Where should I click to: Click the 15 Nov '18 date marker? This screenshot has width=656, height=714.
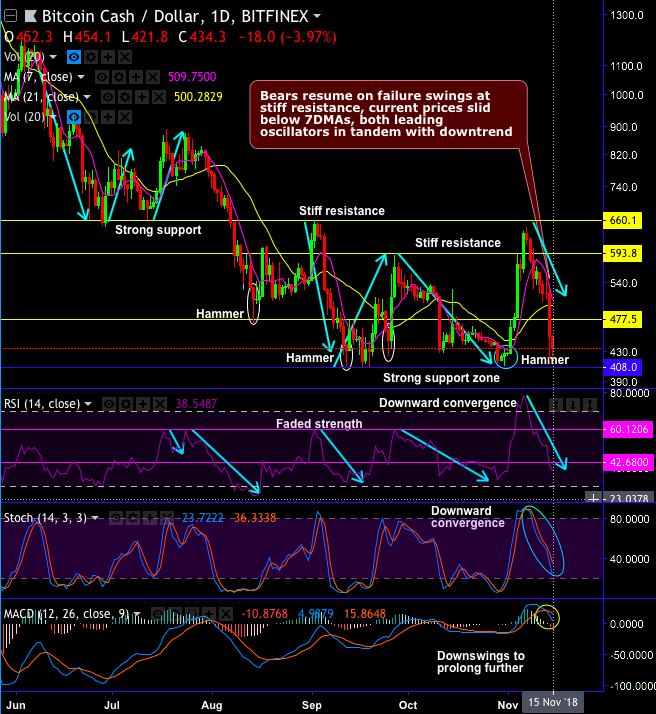[553, 702]
